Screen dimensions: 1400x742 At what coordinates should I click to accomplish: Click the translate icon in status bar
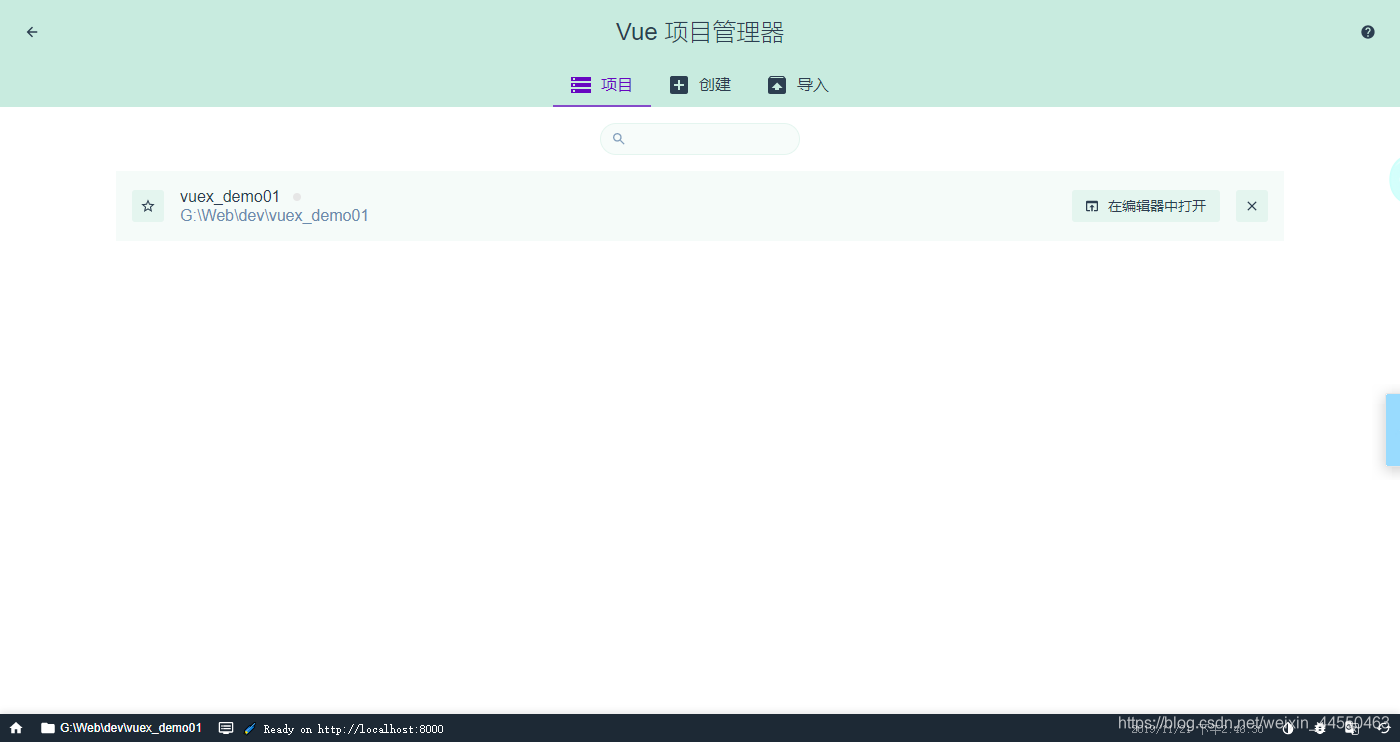[1352, 728]
